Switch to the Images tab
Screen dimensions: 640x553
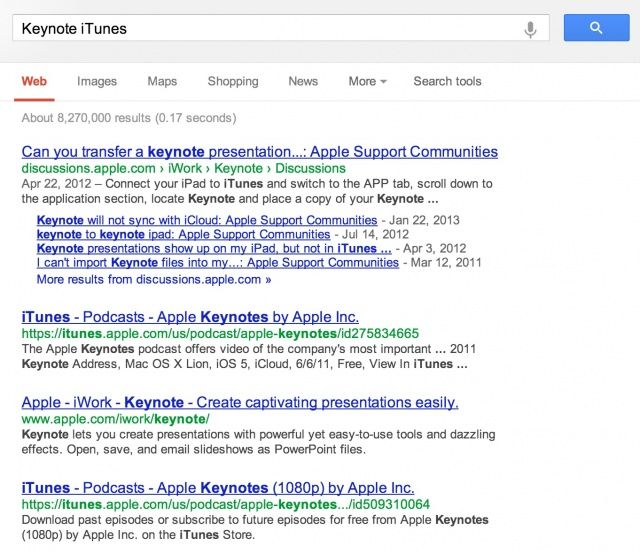click(97, 81)
